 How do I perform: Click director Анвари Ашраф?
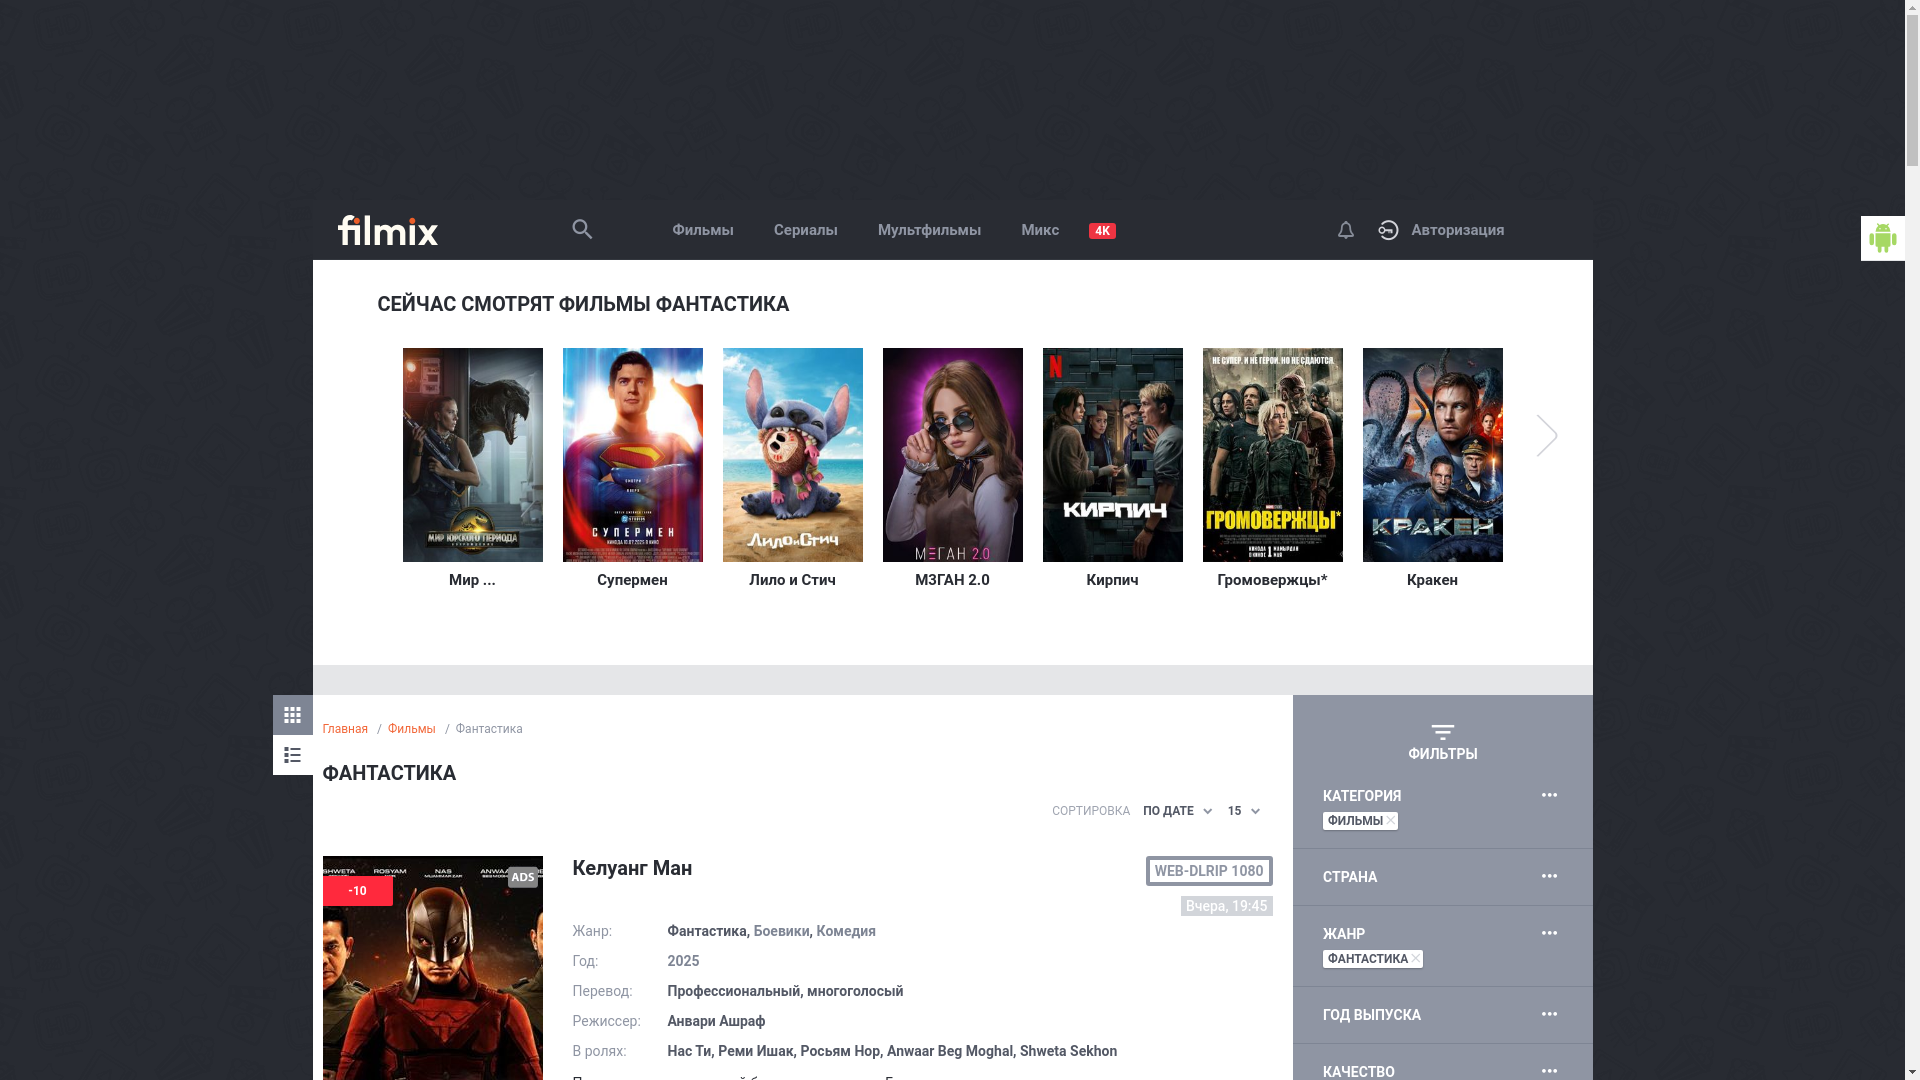pos(716,1021)
